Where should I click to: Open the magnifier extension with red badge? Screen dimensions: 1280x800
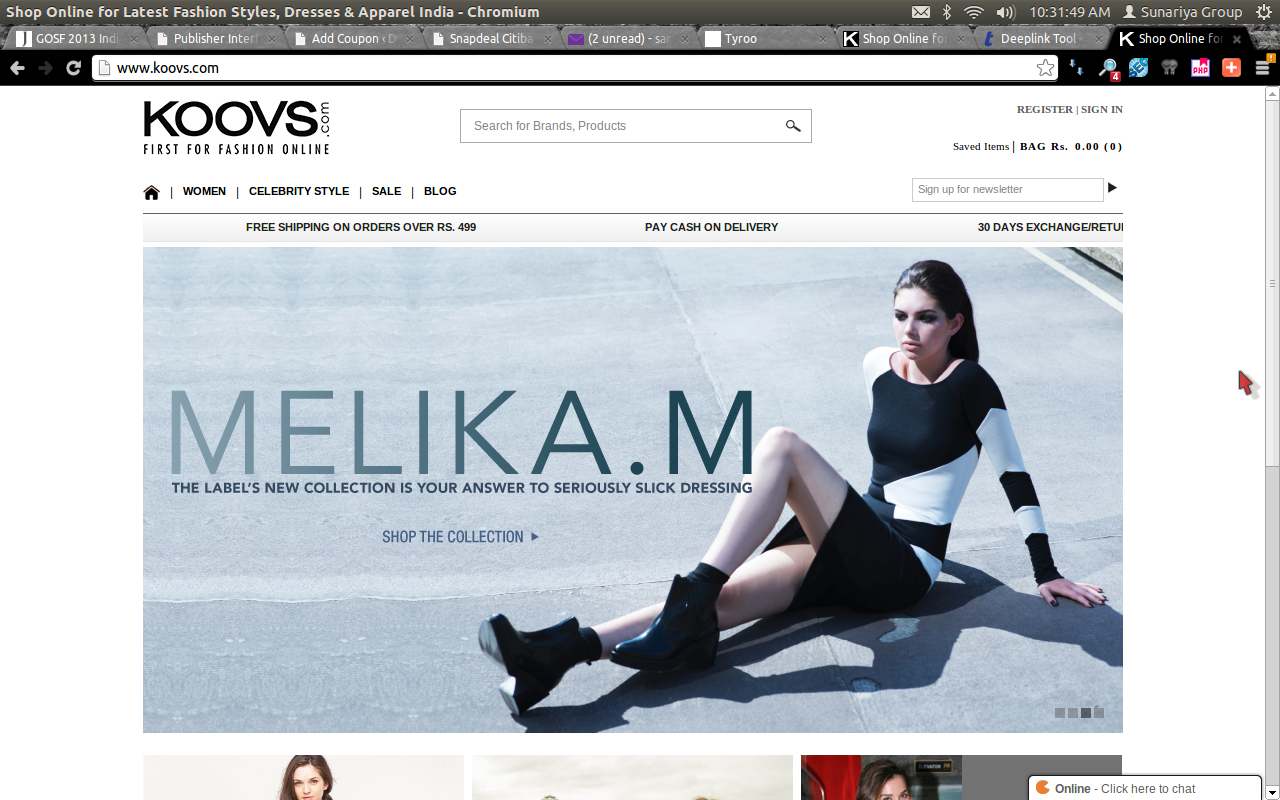[x=1108, y=68]
